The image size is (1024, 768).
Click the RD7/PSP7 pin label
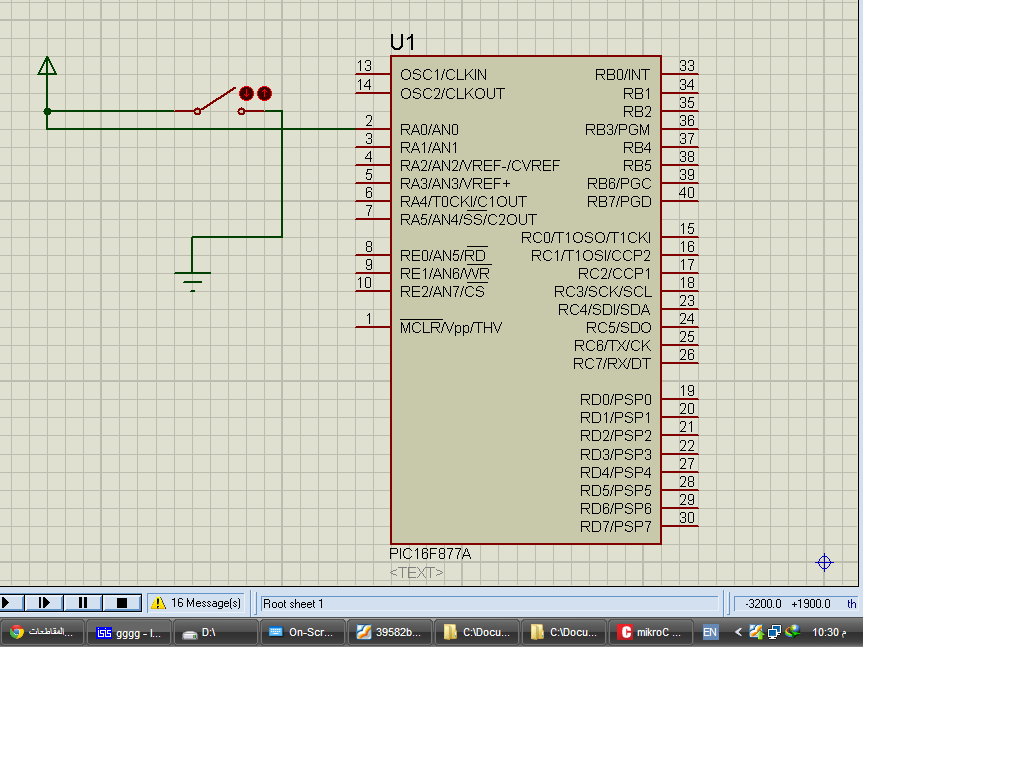pos(616,526)
